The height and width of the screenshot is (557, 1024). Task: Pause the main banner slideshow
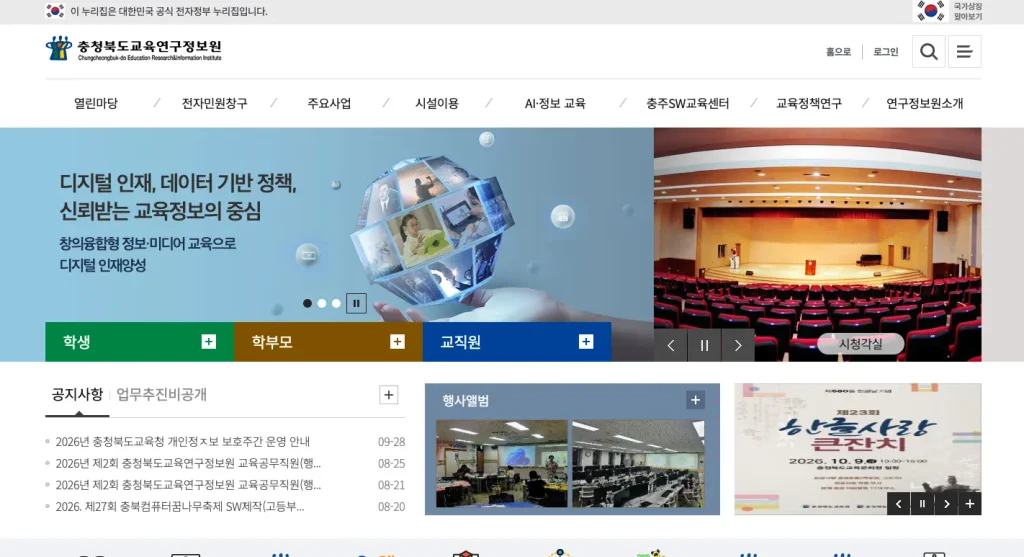[356, 303]
